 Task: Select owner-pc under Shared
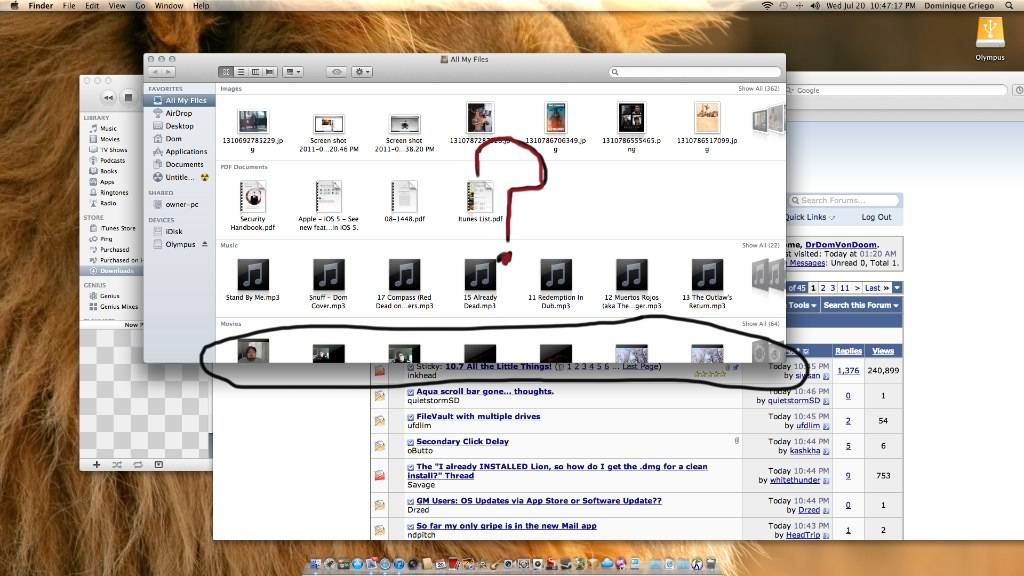coord(182,204)
